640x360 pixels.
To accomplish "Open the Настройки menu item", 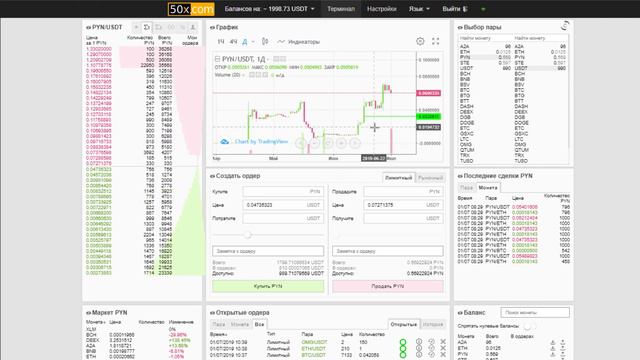I will click(x=381, y=9).
